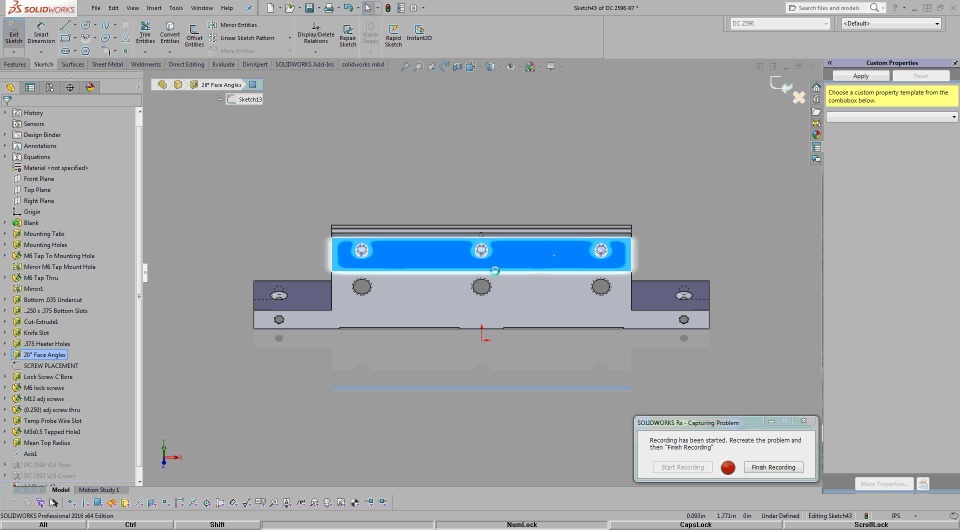Click the Finish Recording button
Viewport: 960px width, 530px height.
coord(773,468)
